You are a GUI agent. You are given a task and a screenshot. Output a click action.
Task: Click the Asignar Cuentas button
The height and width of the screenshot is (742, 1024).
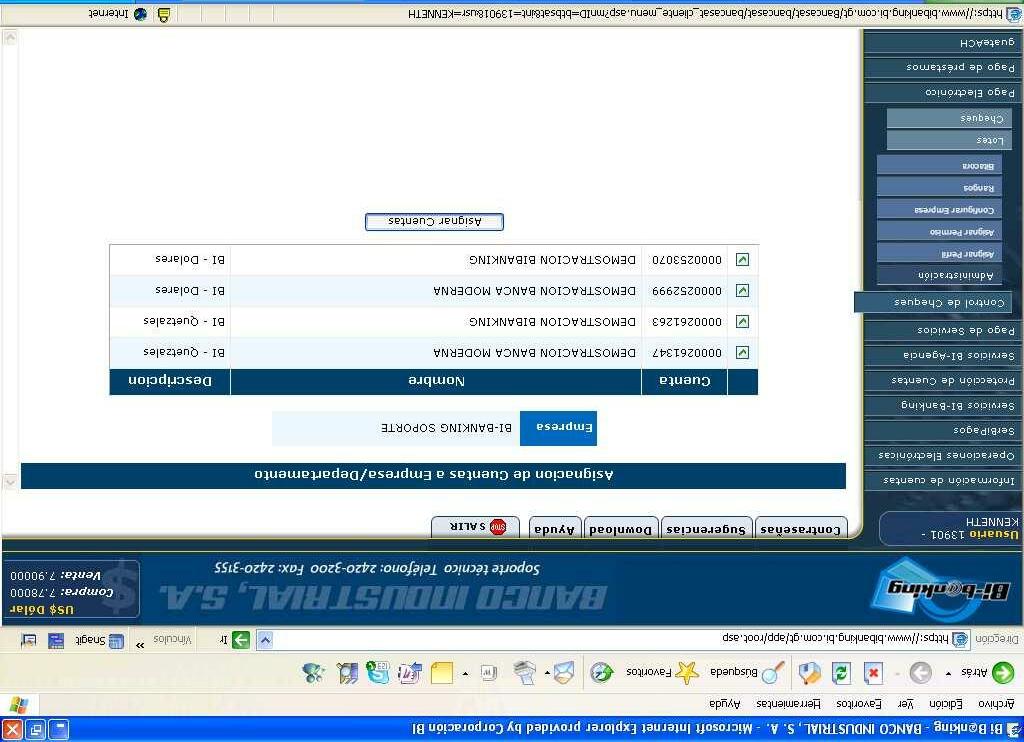click(x=434, y=221)
